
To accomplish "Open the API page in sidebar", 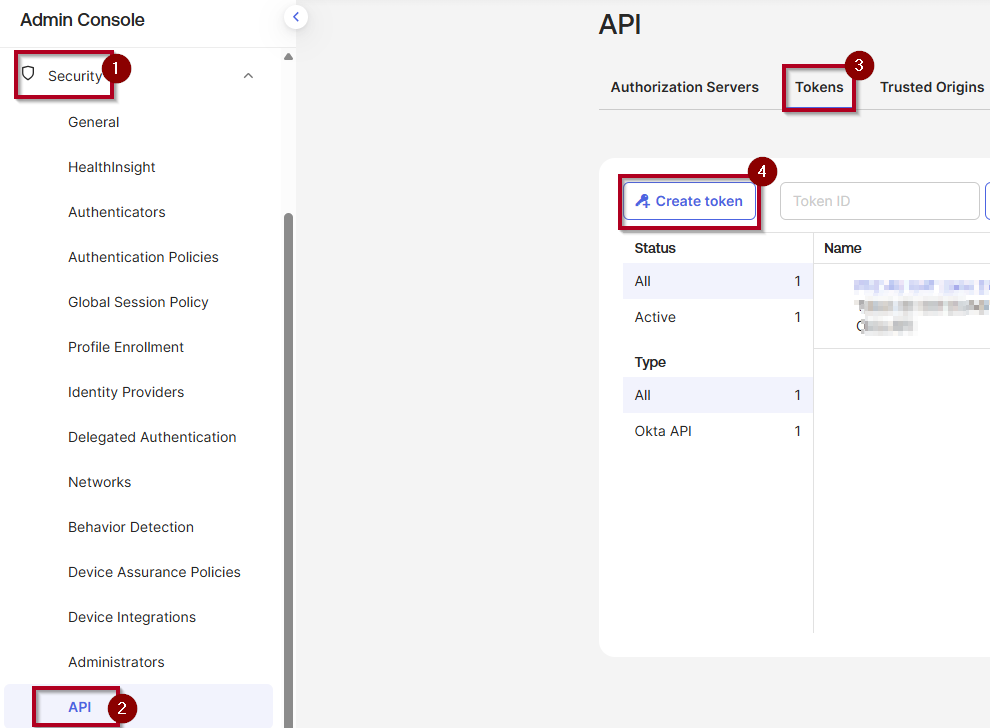I will click(x=80, y=707).
